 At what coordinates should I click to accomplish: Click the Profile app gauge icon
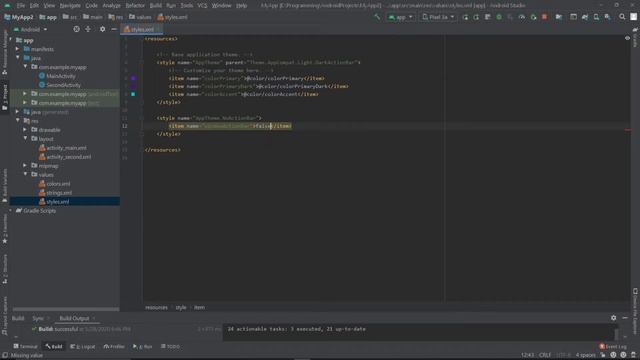pos(522,17)
